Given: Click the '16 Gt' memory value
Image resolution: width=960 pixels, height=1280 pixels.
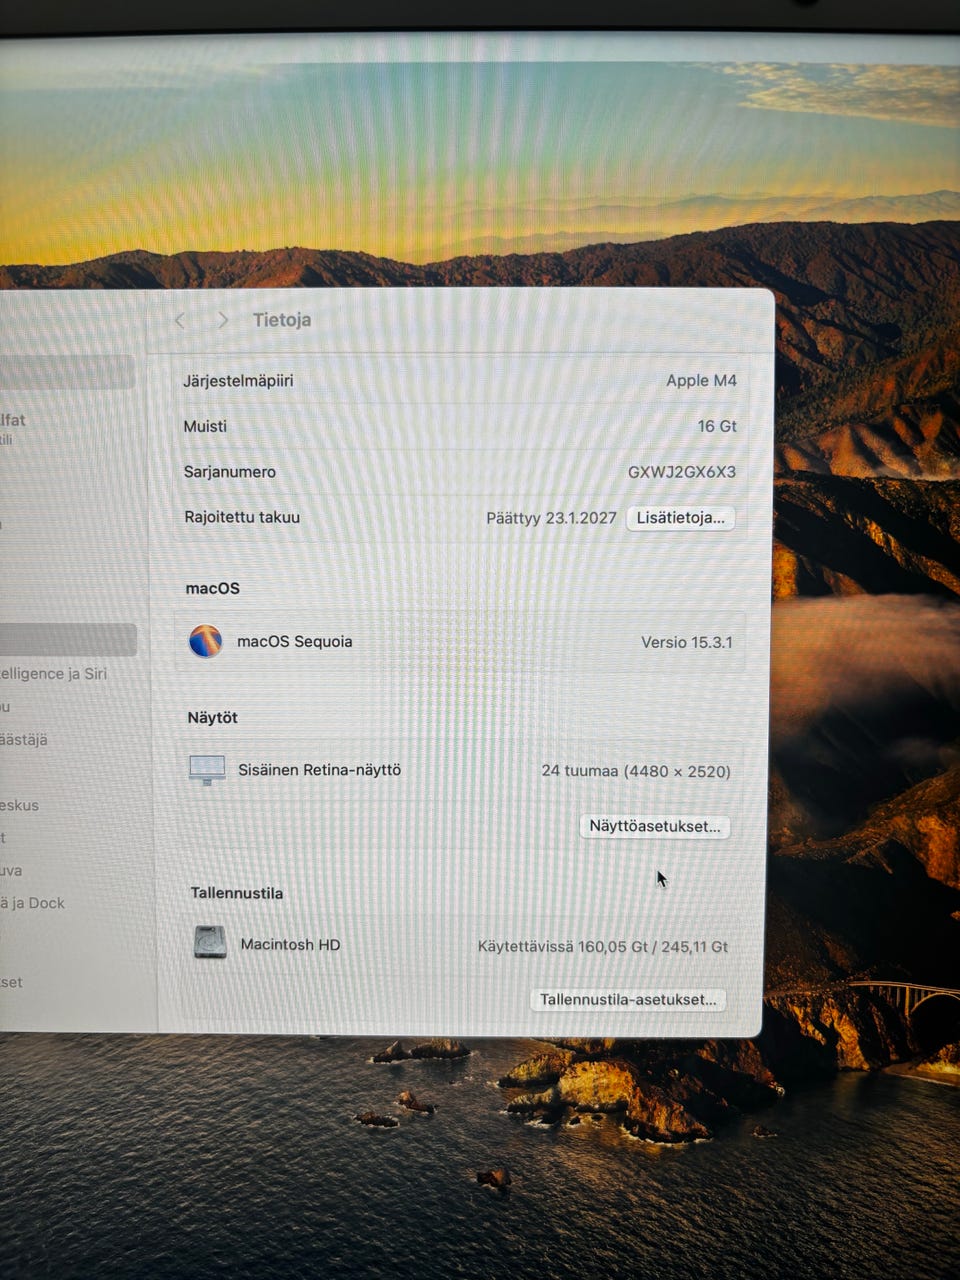Looking at the screenshot, I should tap(717, 426).
